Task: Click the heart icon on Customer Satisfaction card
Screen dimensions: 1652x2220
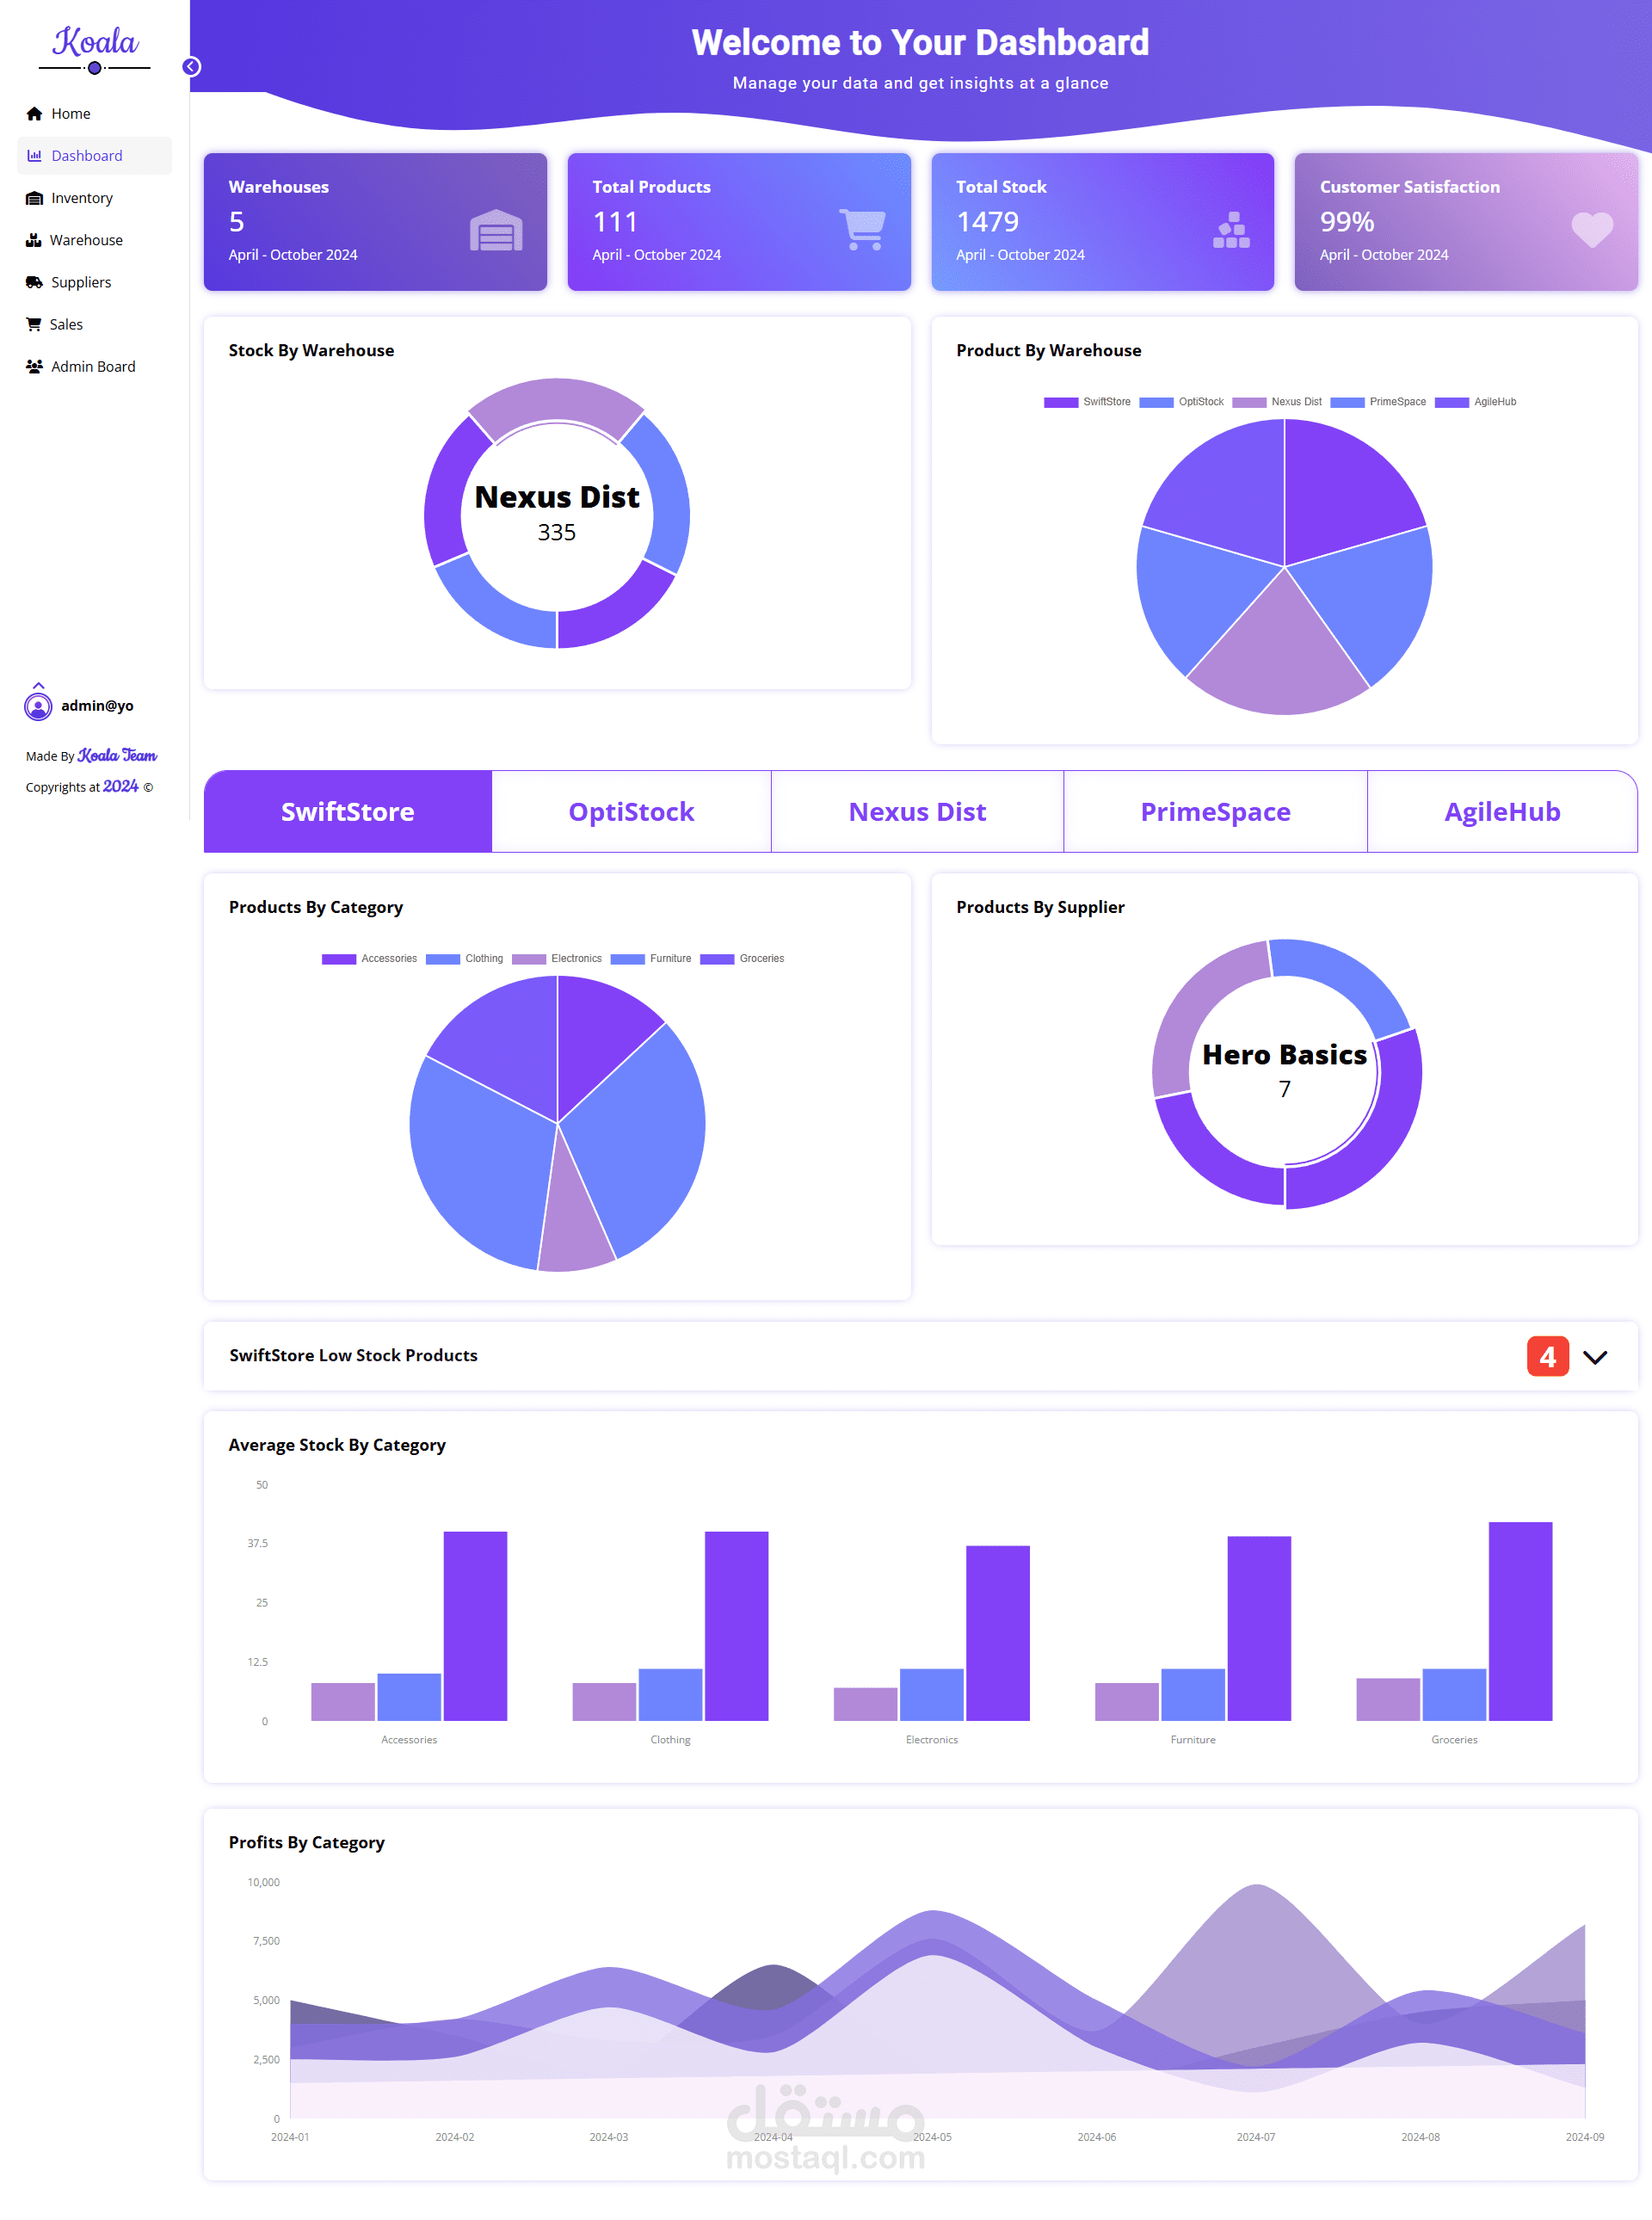Action: pos(1591,229)
